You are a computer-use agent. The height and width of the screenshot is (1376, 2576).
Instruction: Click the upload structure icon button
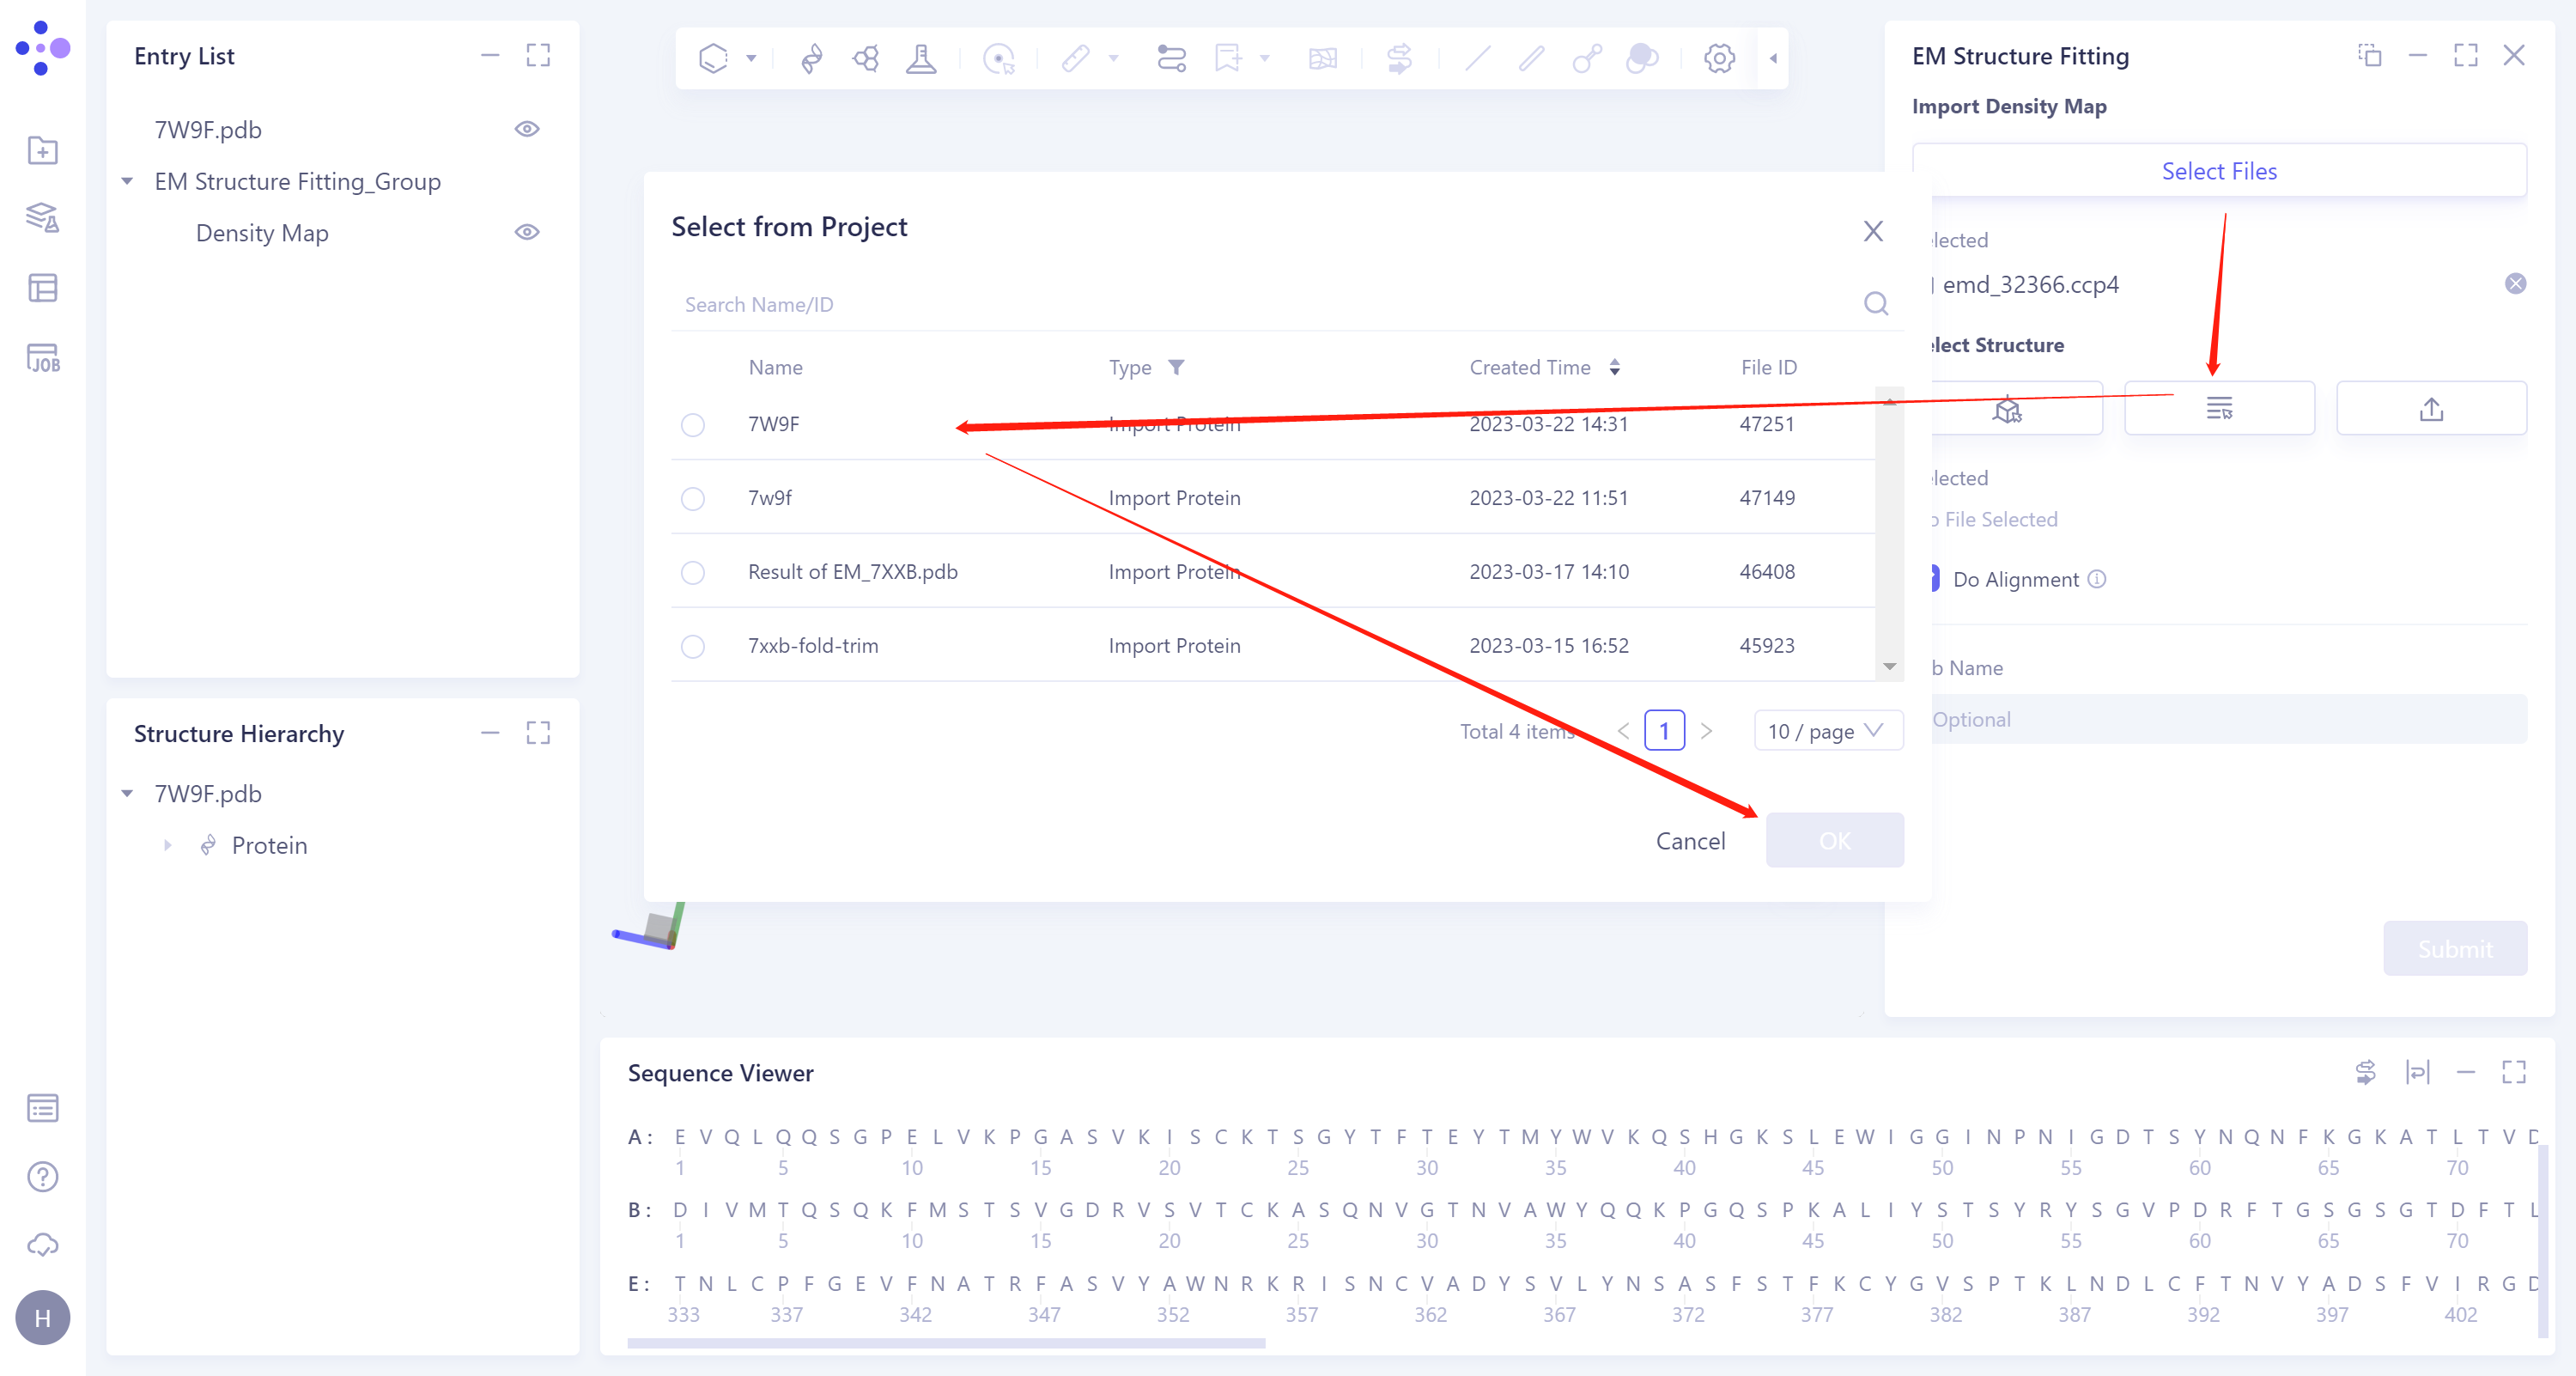tap(2430, 408)
